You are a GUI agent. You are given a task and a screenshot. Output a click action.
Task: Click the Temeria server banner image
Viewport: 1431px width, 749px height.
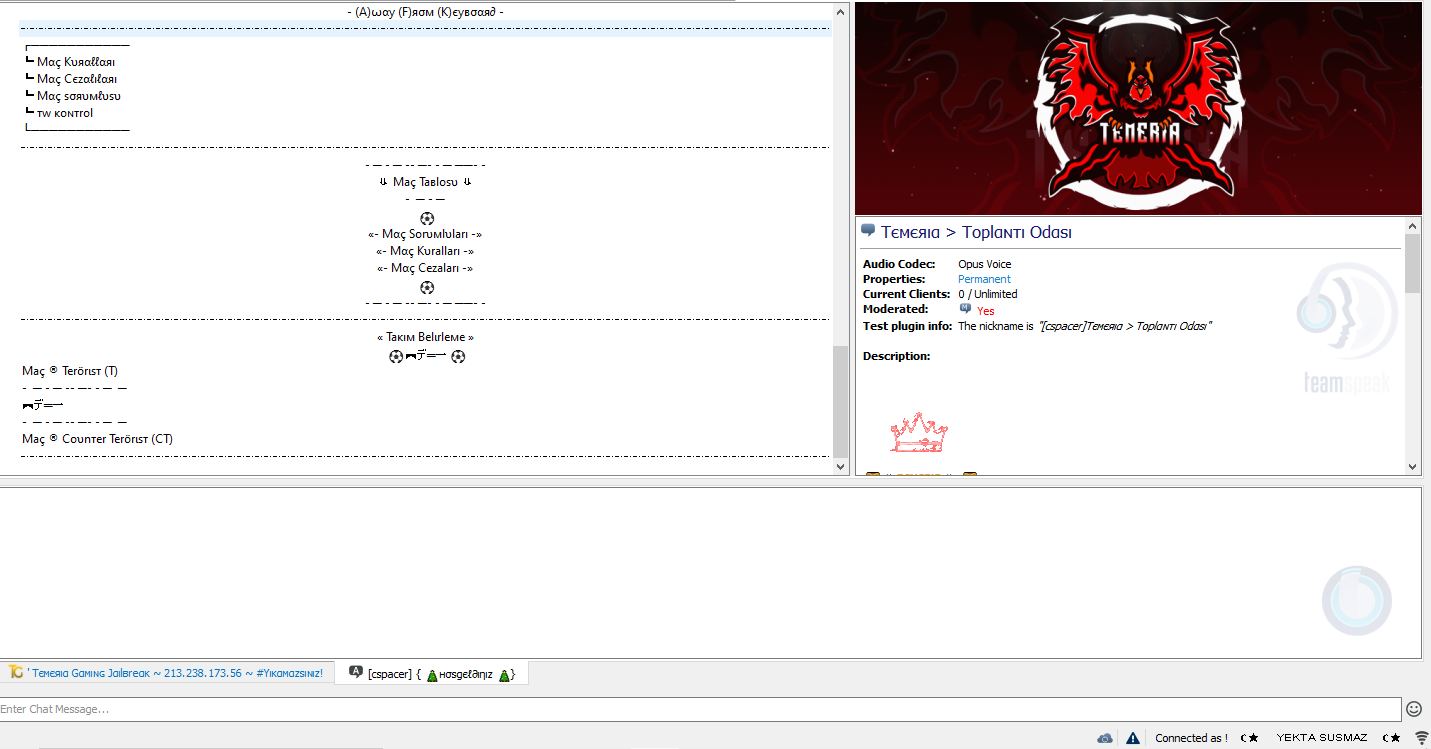pyautogui.click(x=1138, y=108)
